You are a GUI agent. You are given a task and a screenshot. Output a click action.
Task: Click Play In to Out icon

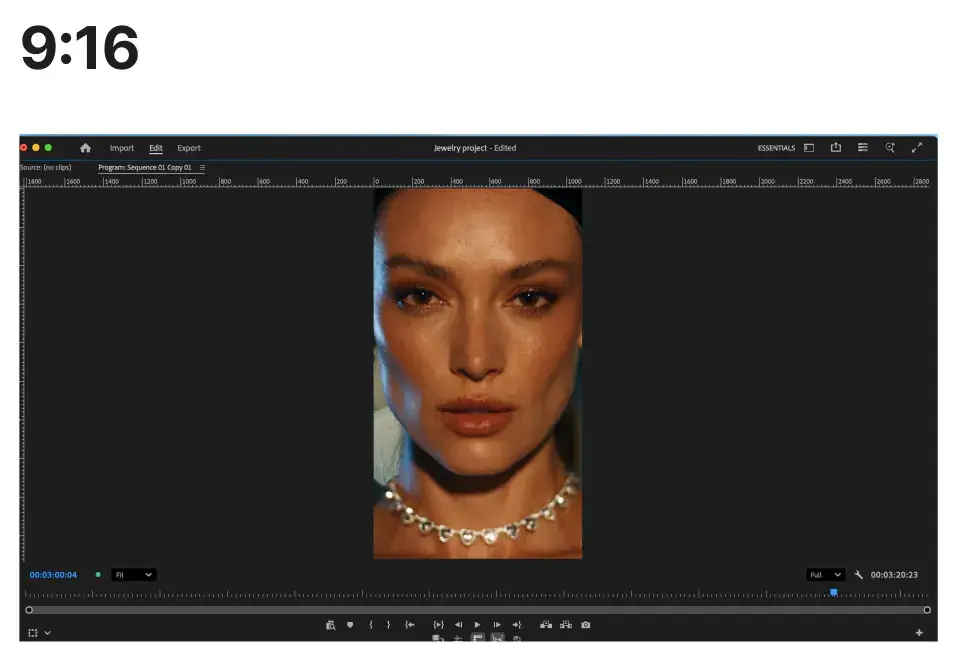438,625
